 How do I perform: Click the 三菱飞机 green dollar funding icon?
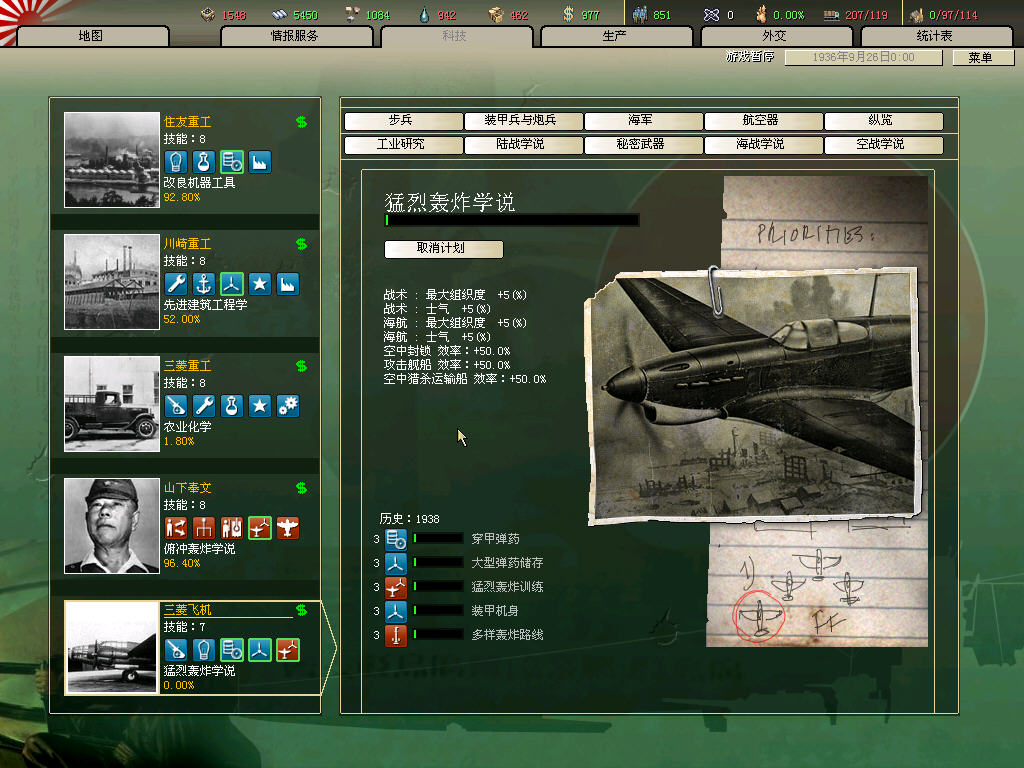[302, 610]
